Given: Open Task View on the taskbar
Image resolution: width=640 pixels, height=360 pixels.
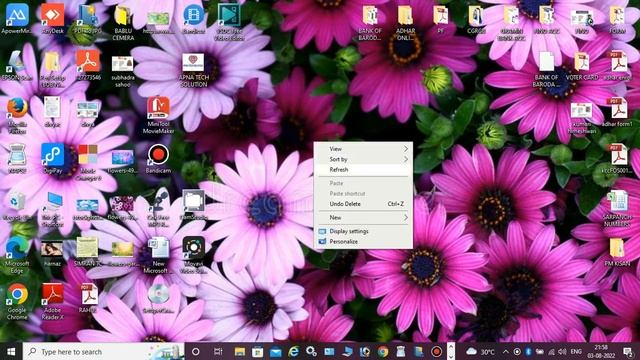Looking at the screenshot, I should [x=218, y=351].
